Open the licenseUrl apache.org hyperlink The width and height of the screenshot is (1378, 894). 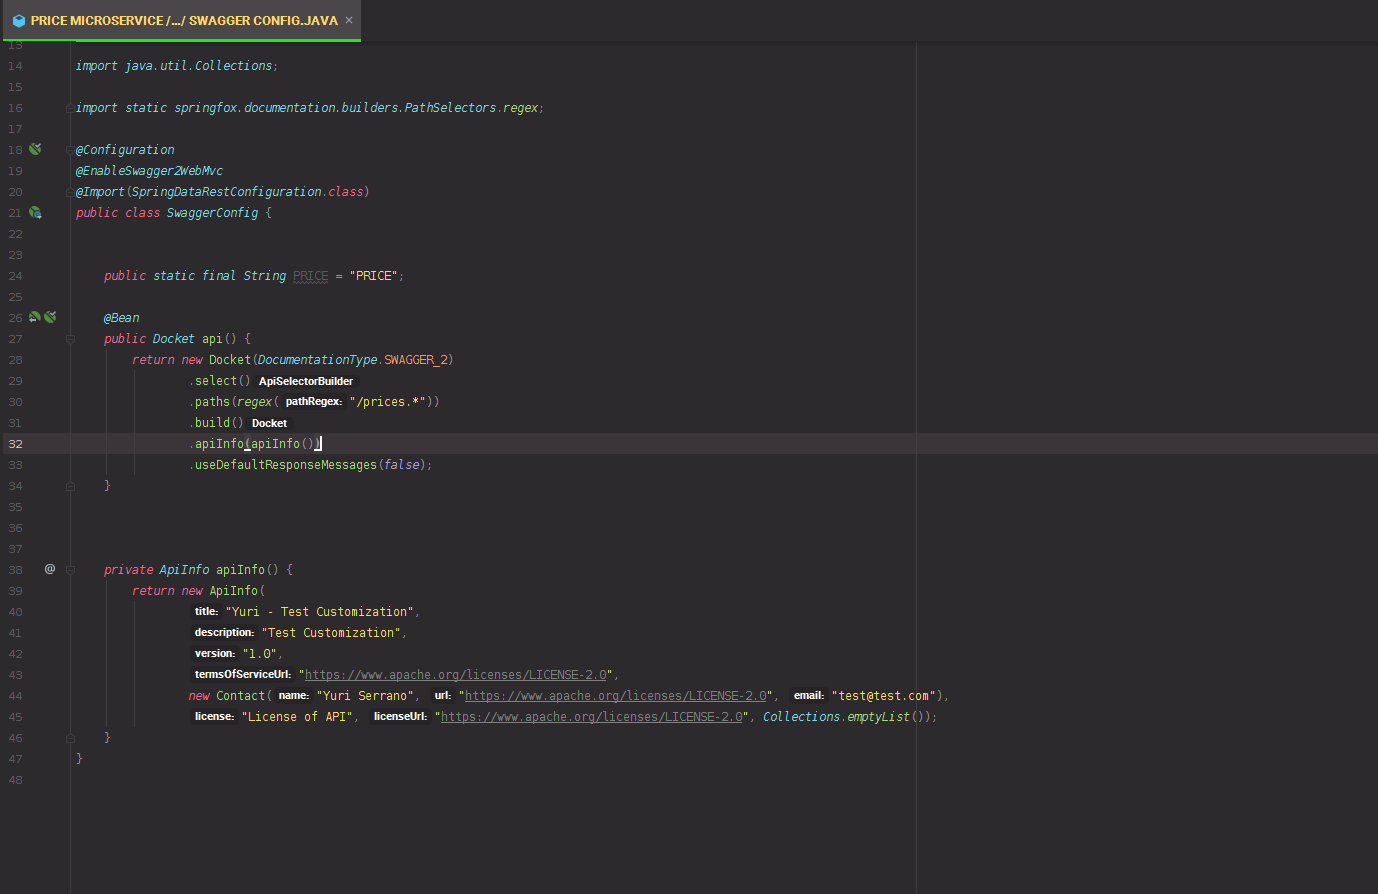pos(592,716)
